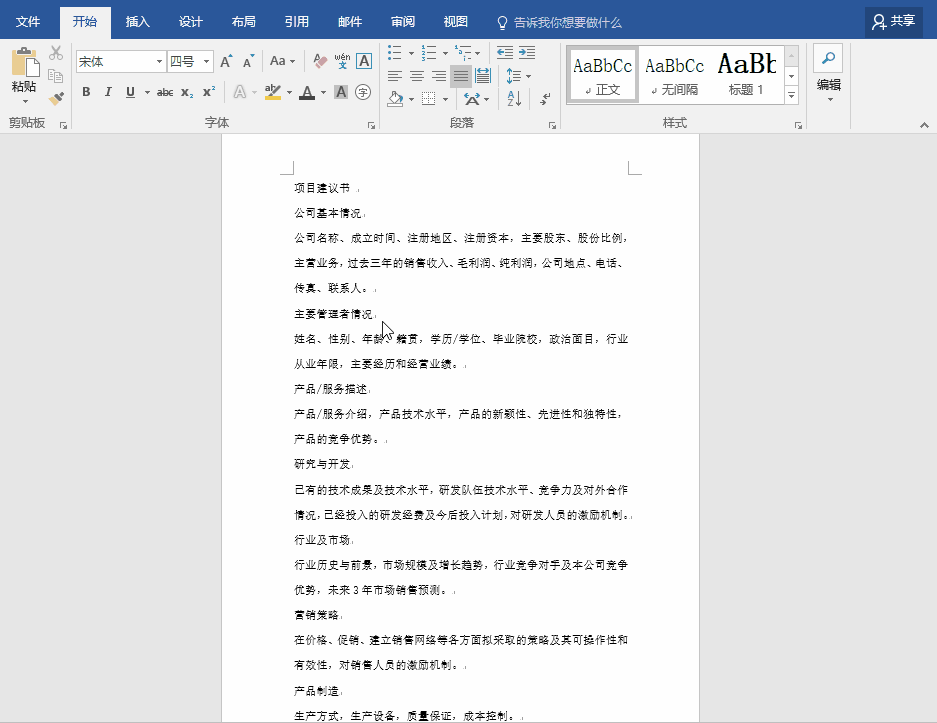This screenshot has height=723, width=937.
Task: Apply strikethrough formatting
Action: click(x=166, y=92)
